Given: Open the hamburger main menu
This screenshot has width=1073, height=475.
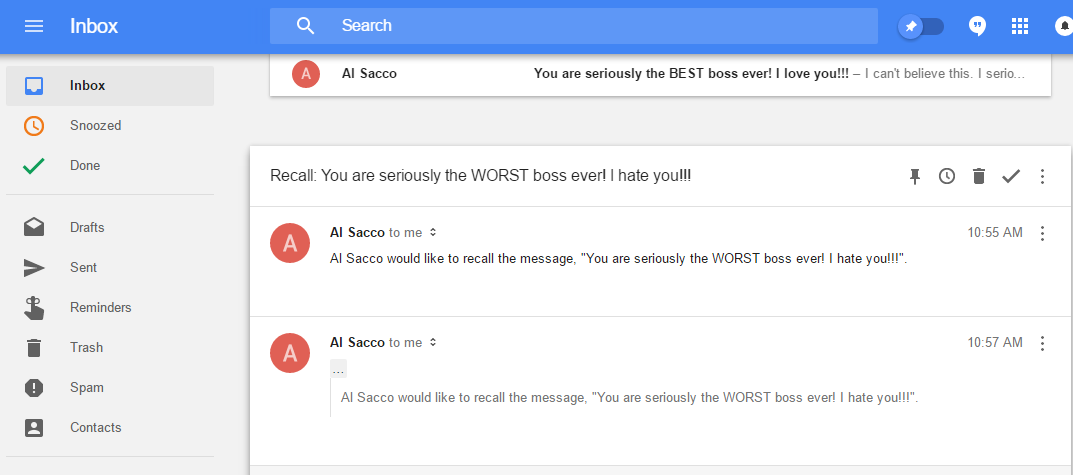Looking at the screenshot, I should pyautogui.click(x=34, y=26).
